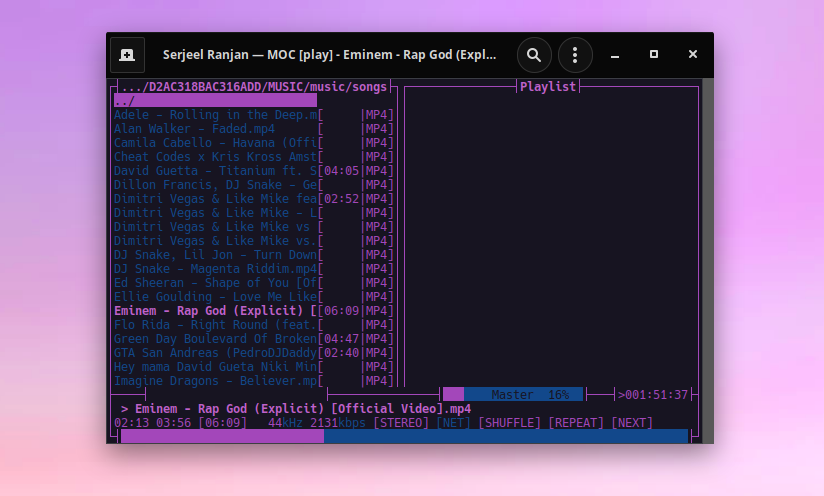Screen dimensions: 824x496
Task: Toggle the STEREO indicator
Action: 401,423
